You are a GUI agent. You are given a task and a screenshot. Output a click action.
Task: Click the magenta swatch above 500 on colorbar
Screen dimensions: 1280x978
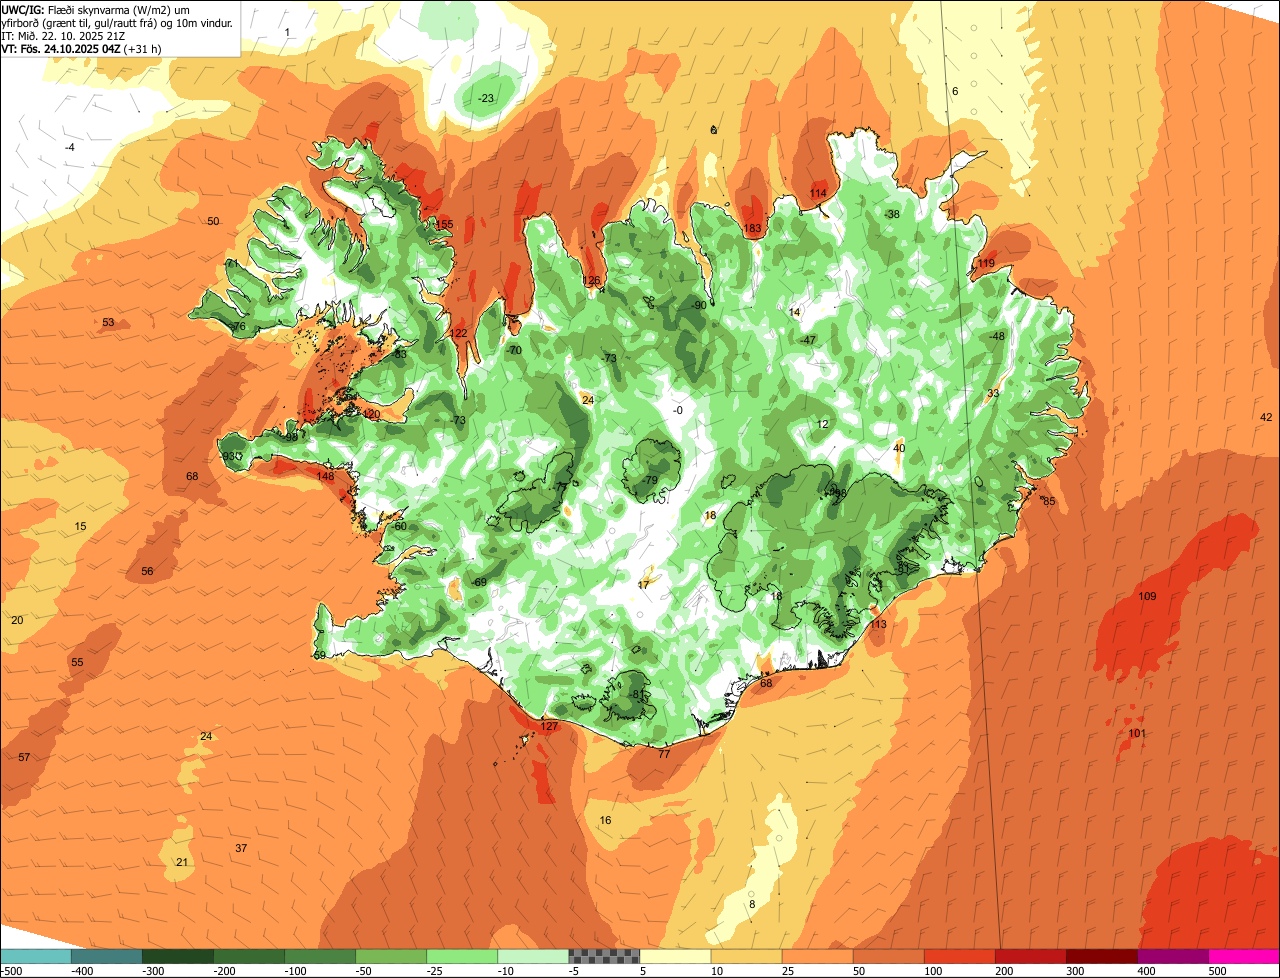[x=1244, y=956]
